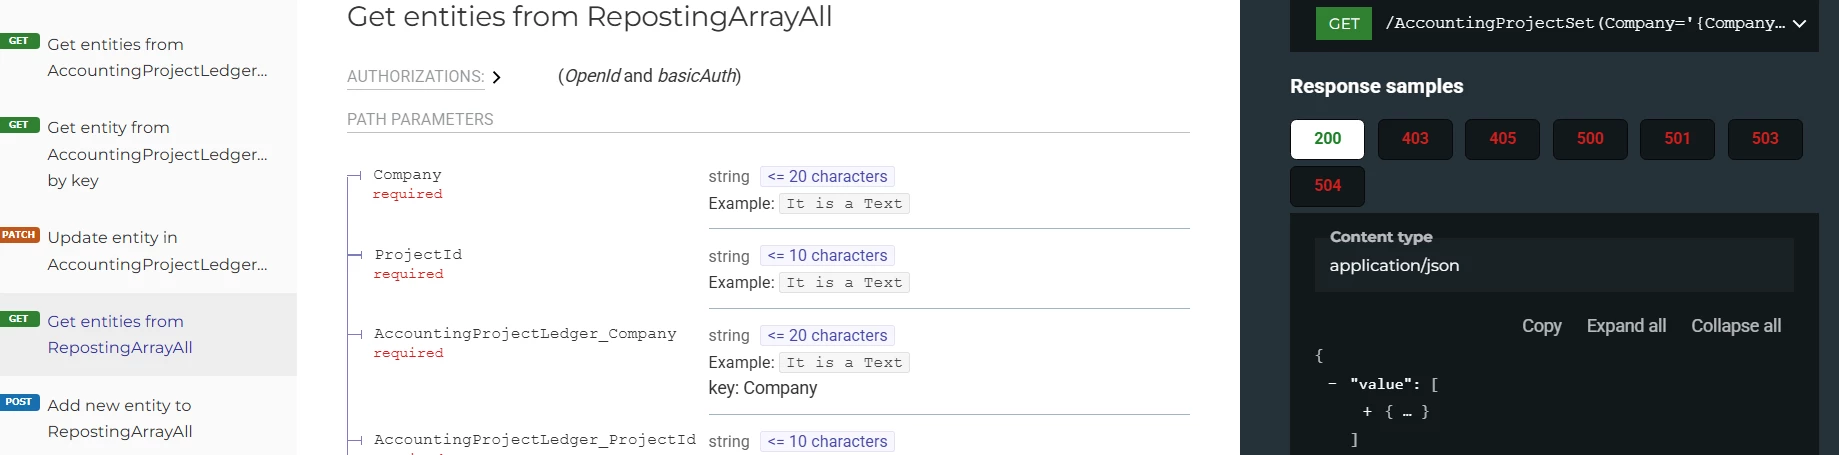
Task: Switch to the 403 response tab
Action: click(1414, 139)
